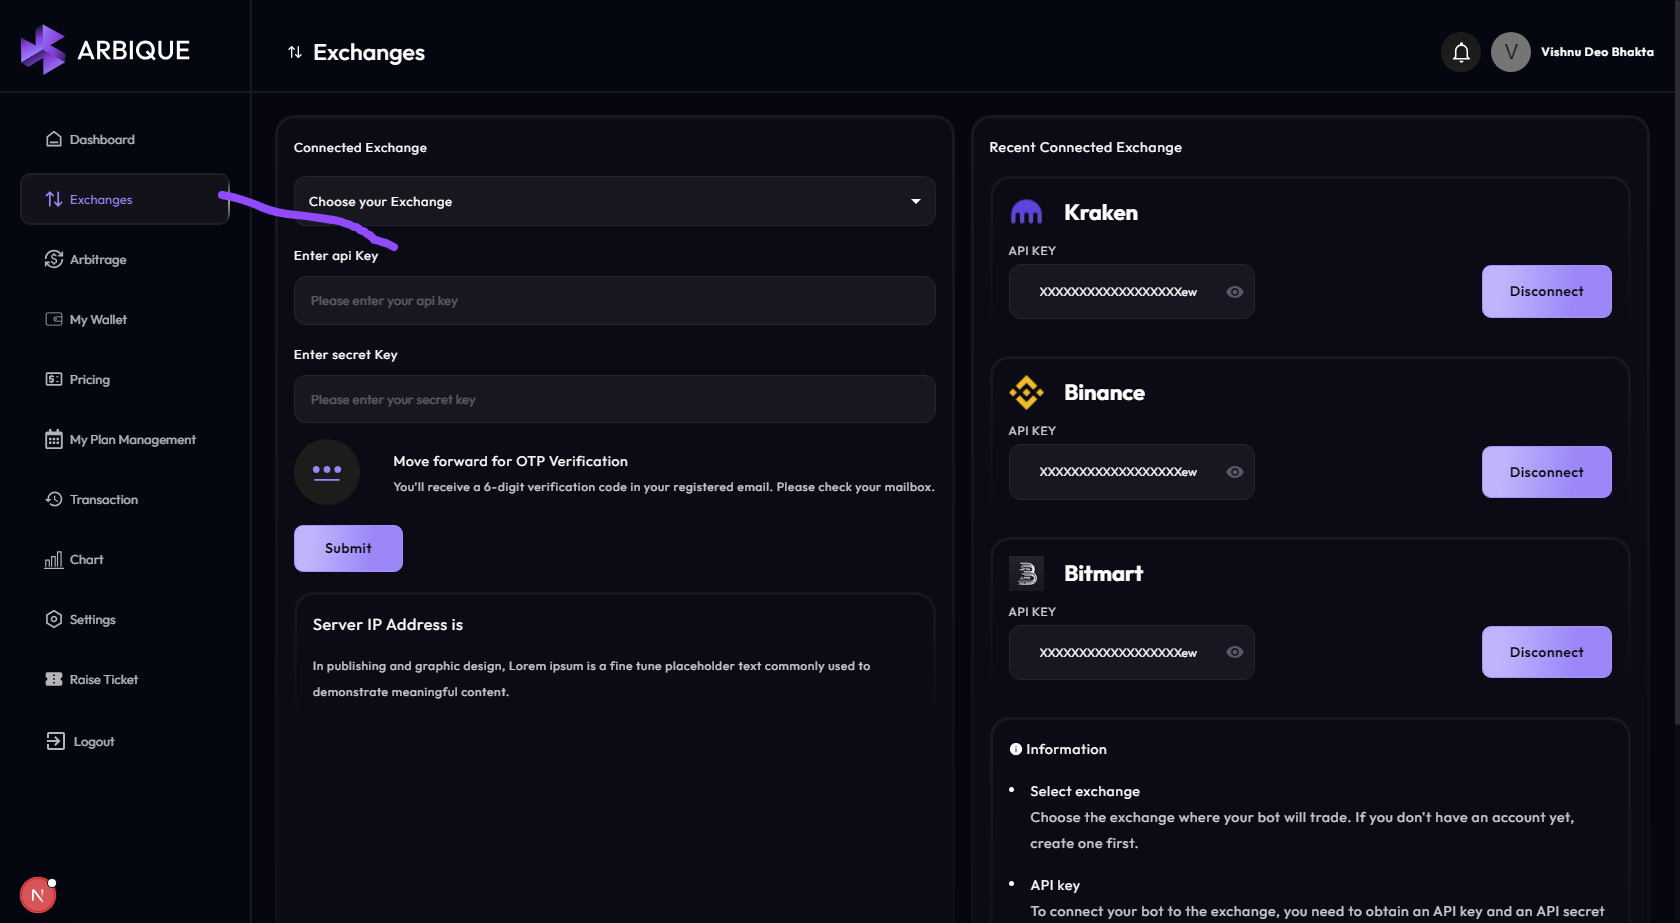
Task: Click the Kraken exchange logo
Action: click(x=1026, y=212)
